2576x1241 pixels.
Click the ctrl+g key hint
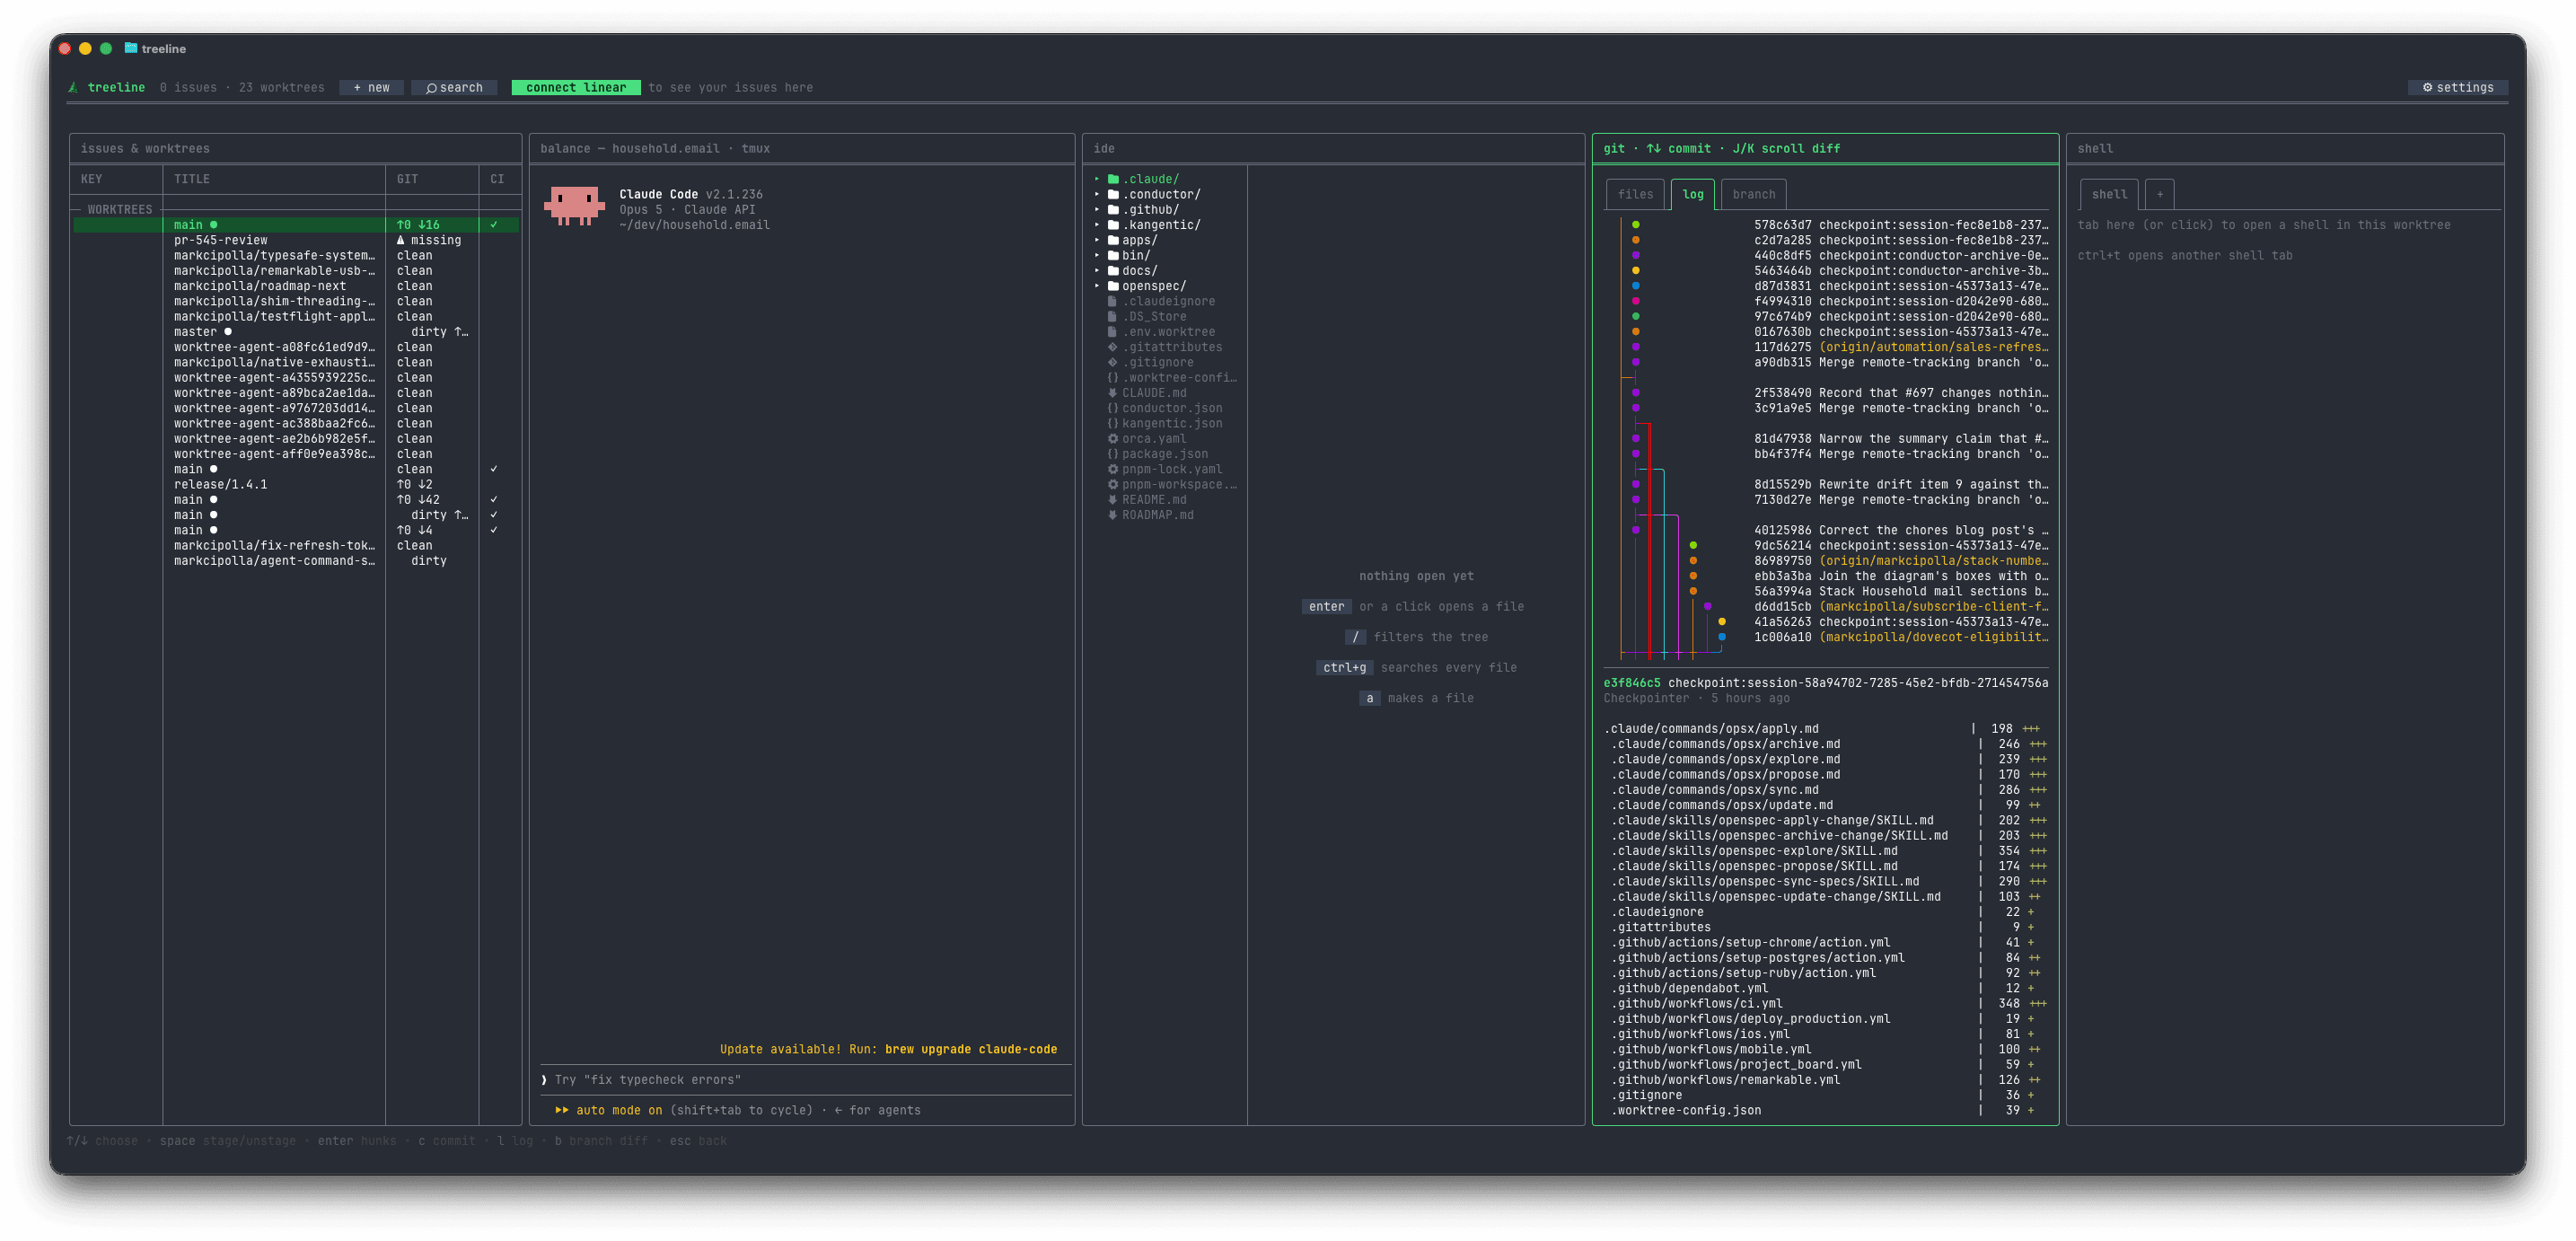1344,668
